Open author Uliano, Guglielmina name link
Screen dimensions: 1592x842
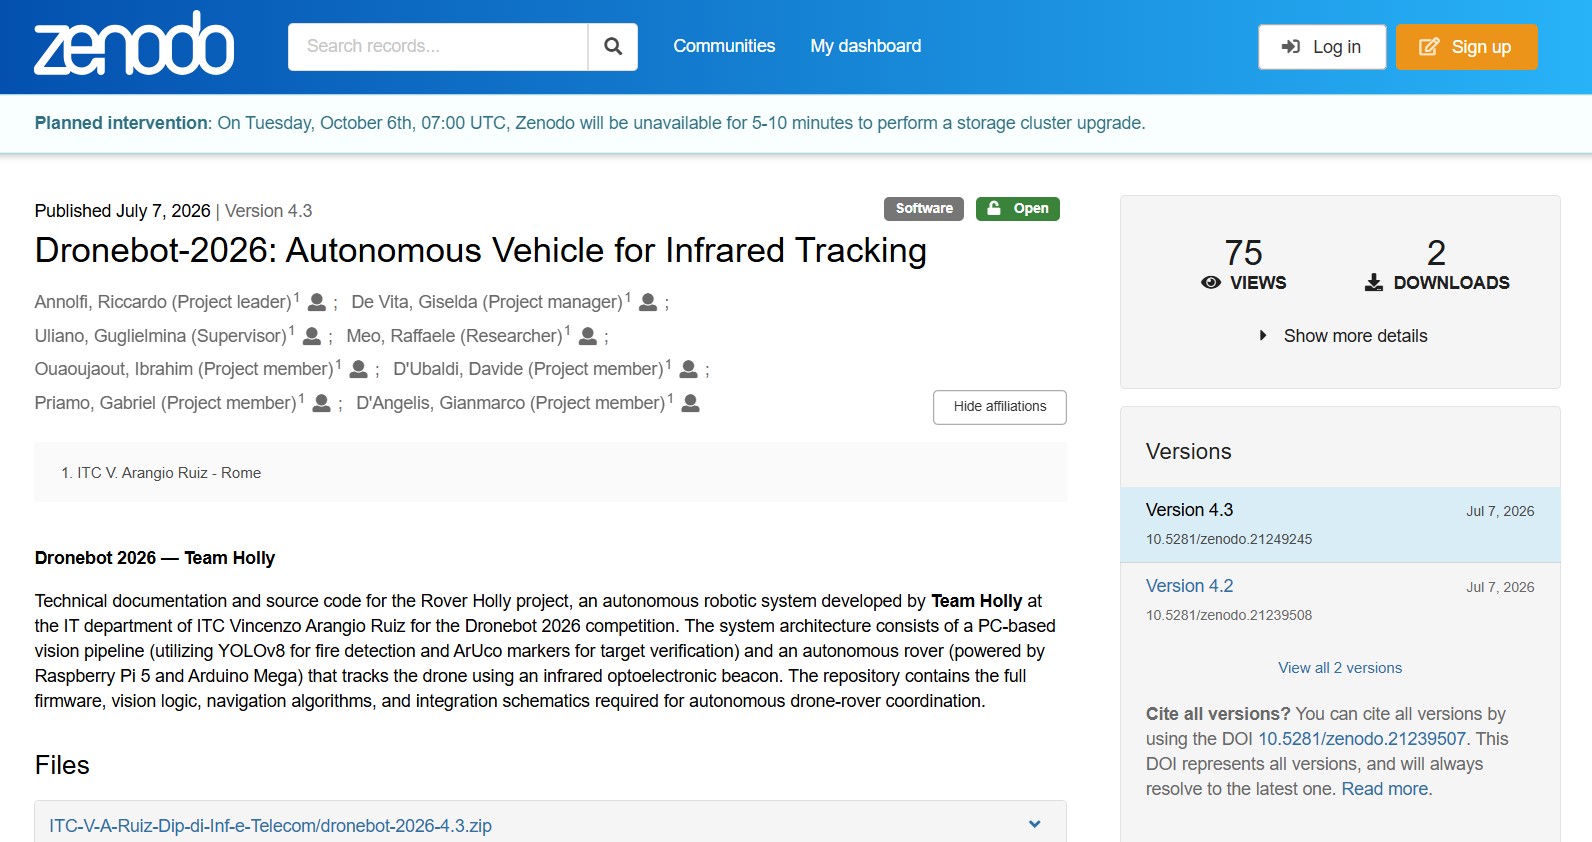(x=161, y=336)
